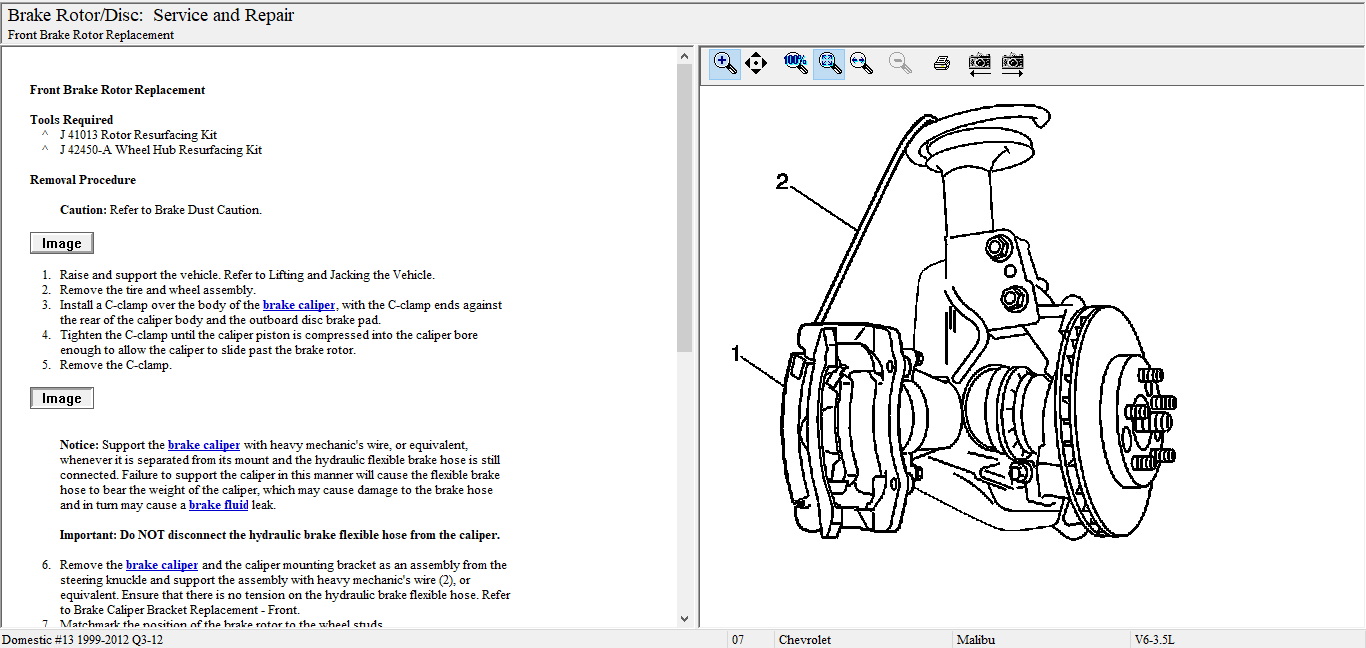Click the Chevrolet make in status bar

pyautogui.click(x=806, y=639)
